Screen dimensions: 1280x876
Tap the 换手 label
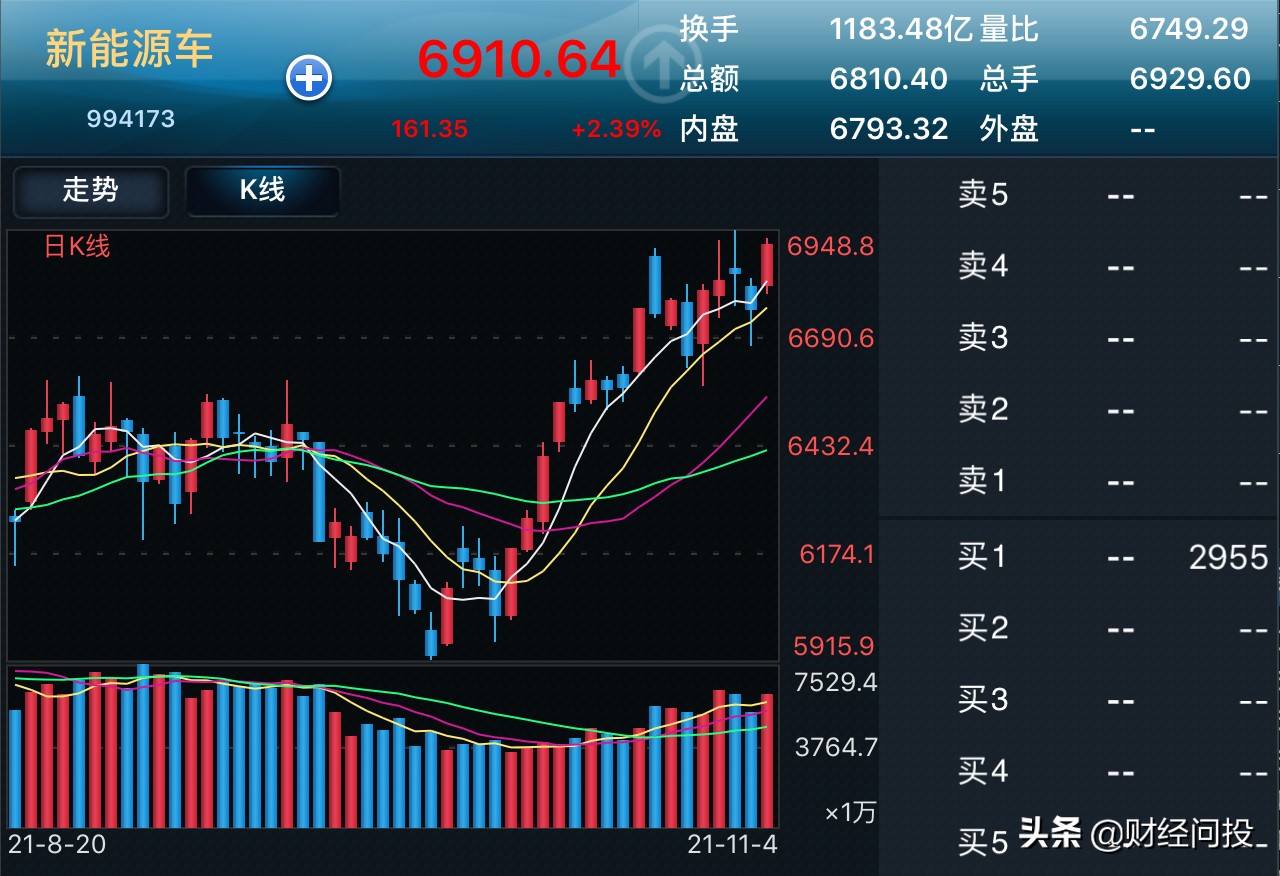point(709,28)
